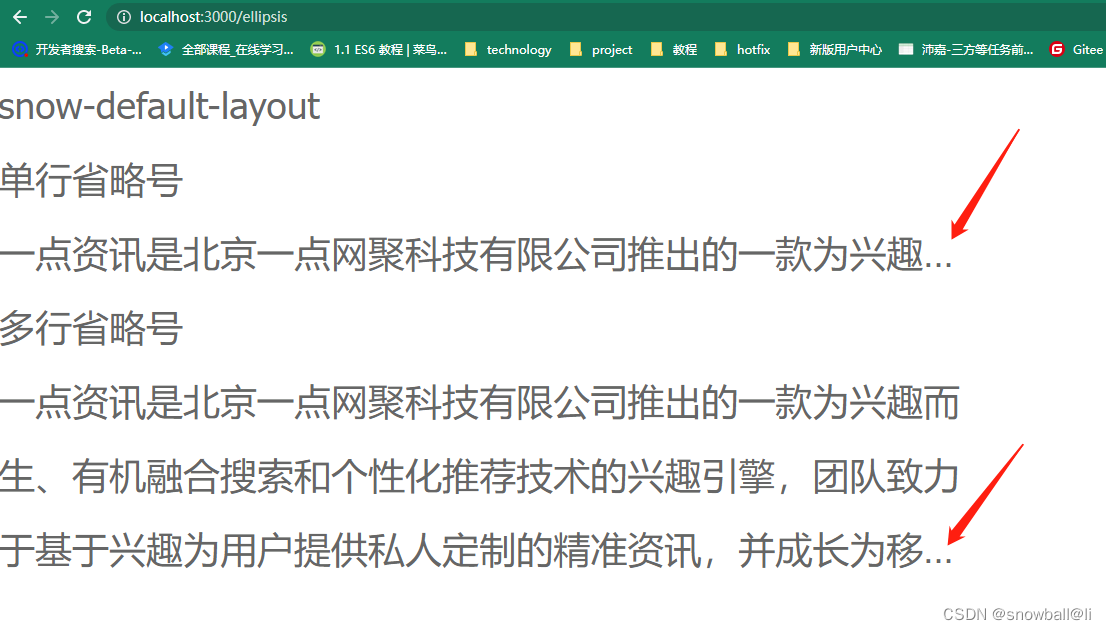Screen dimensions: 1106x630
Task: Open the Gitee bookmark
Action: pyautogui.click(x=1076, y=49)
